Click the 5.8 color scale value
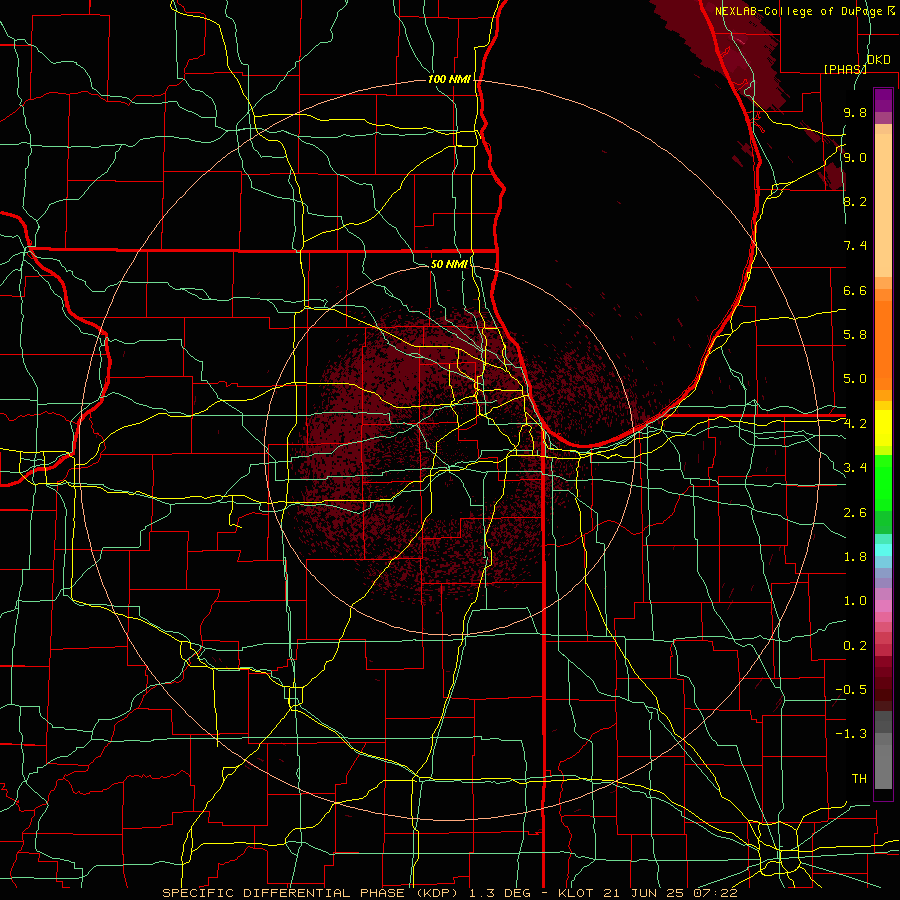Viewport: 900px width, 900px height. 855,335
